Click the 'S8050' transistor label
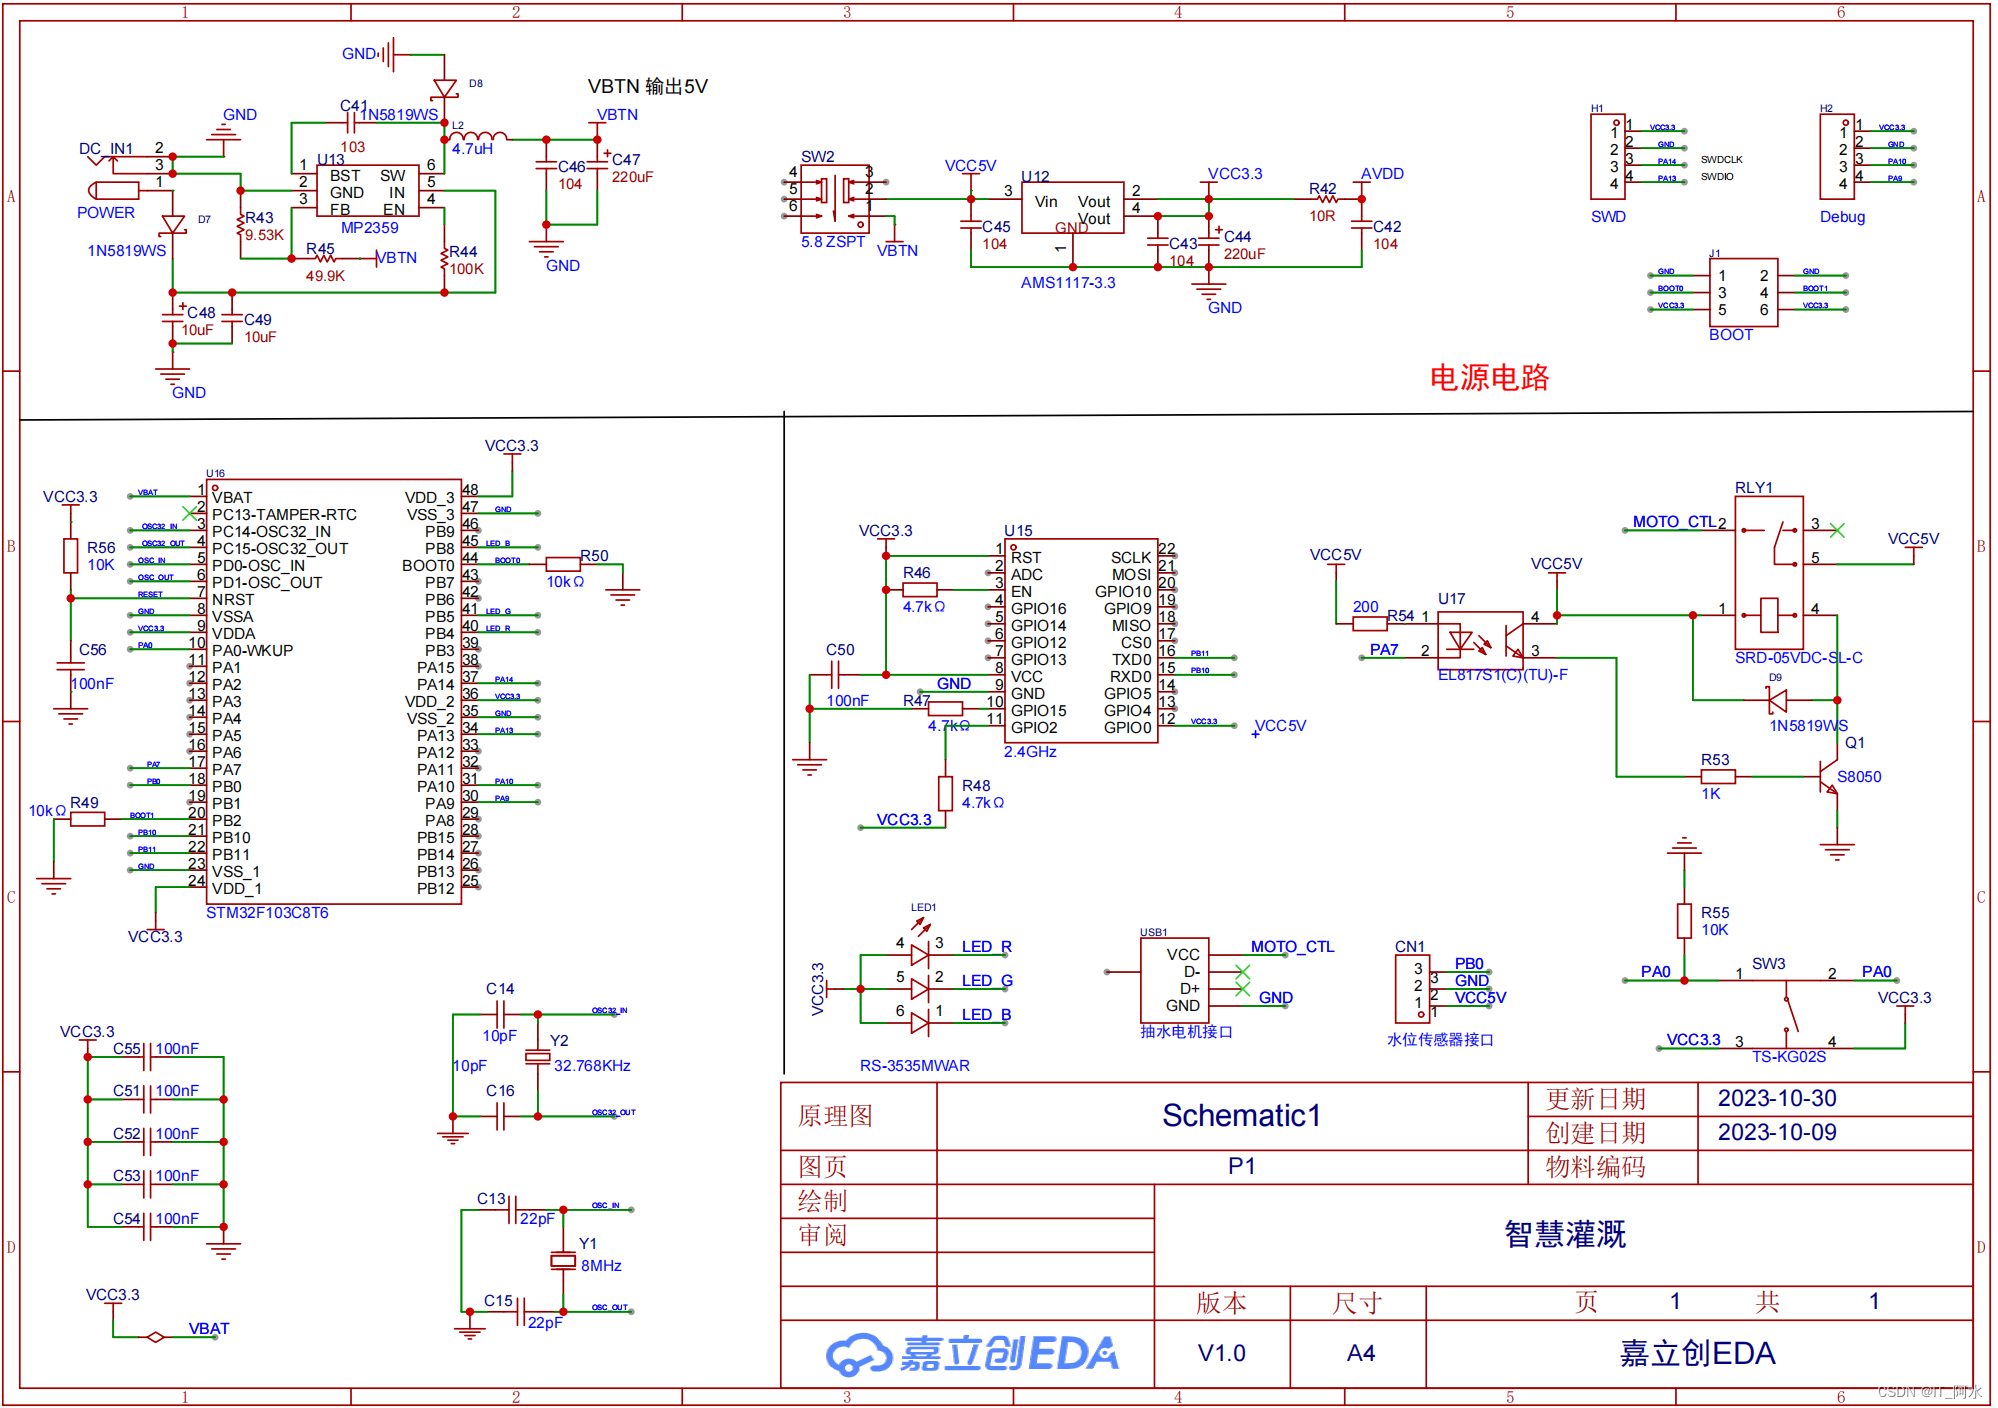This screenshot has height=1408, width=1998. tap(1859, 777)
